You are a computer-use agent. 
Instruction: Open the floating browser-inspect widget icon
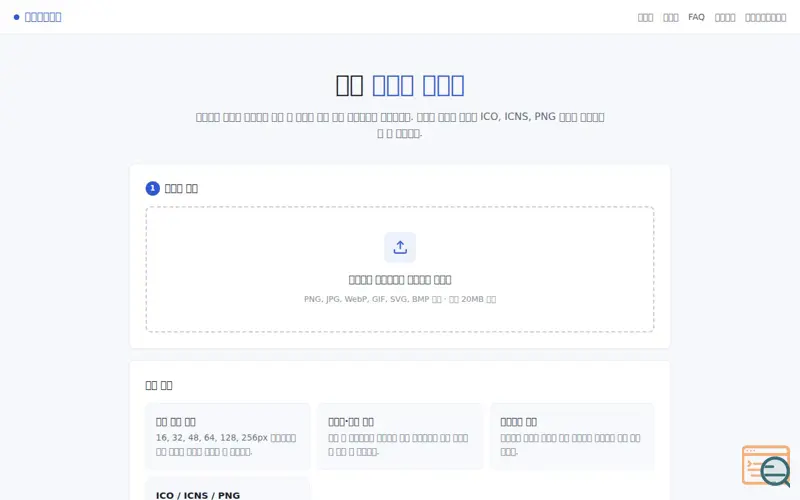click(766, 466)
